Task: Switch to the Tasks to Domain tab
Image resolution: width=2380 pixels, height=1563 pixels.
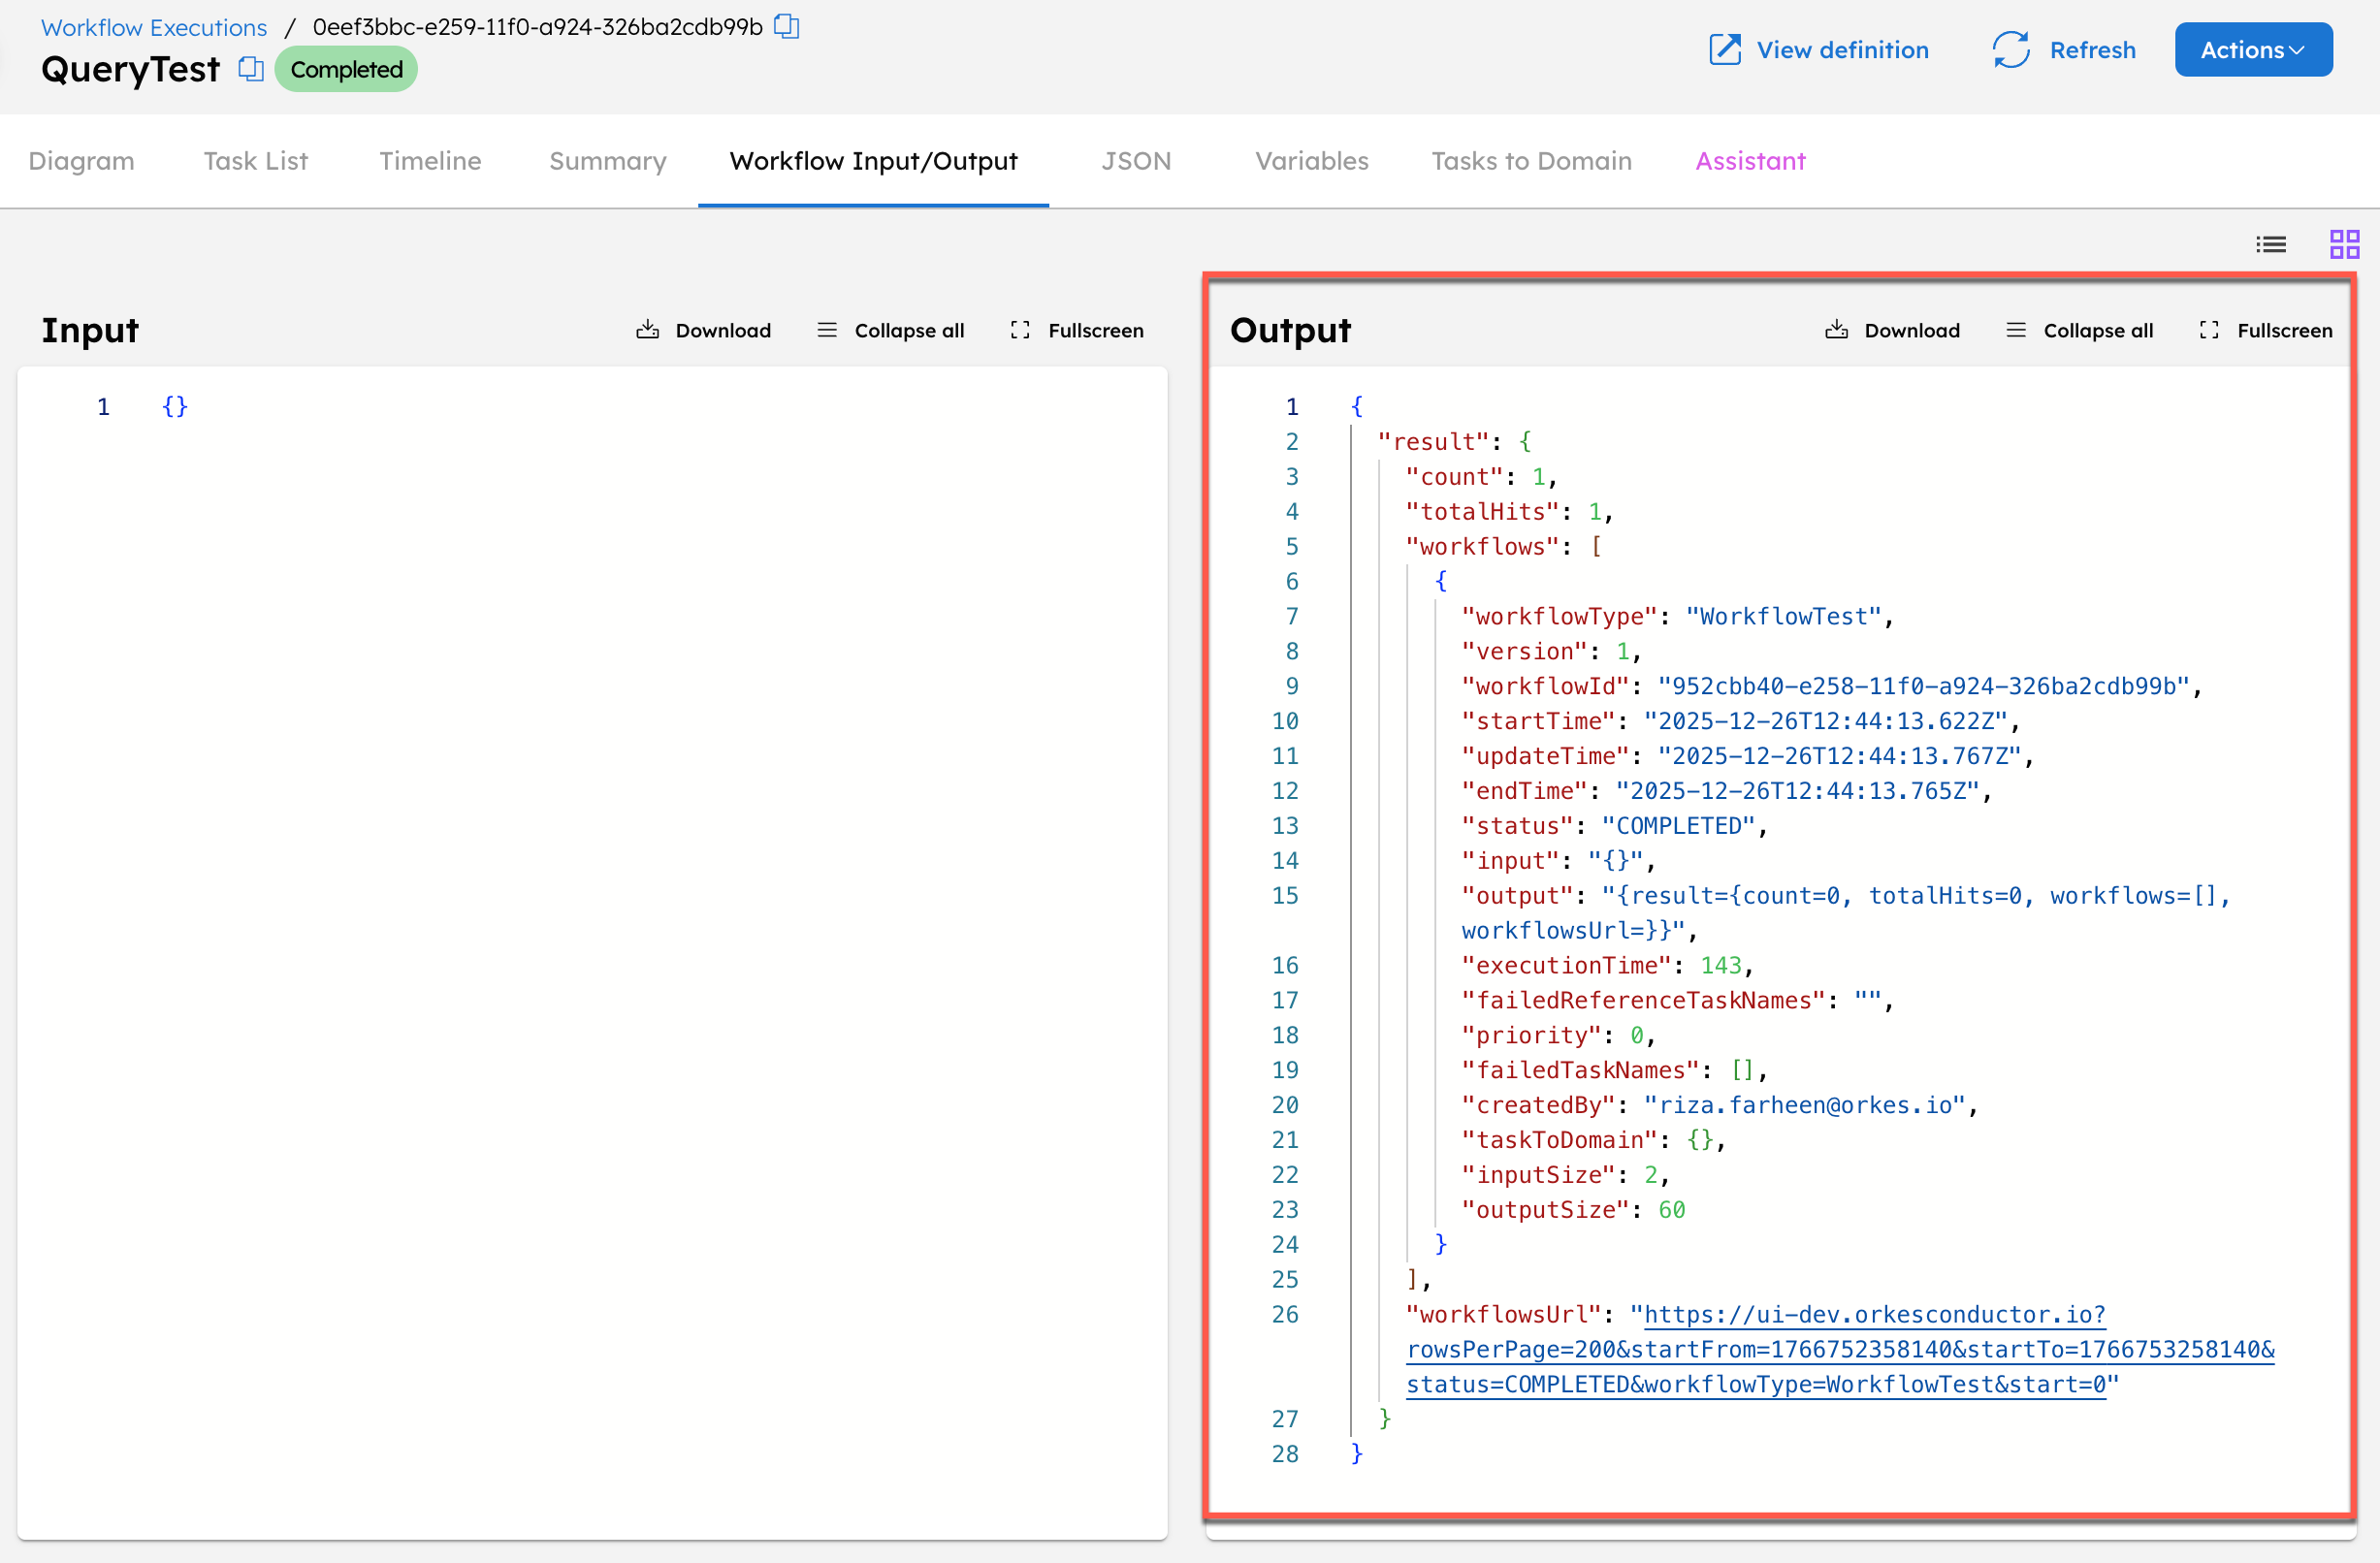Action: [1531, 161]
